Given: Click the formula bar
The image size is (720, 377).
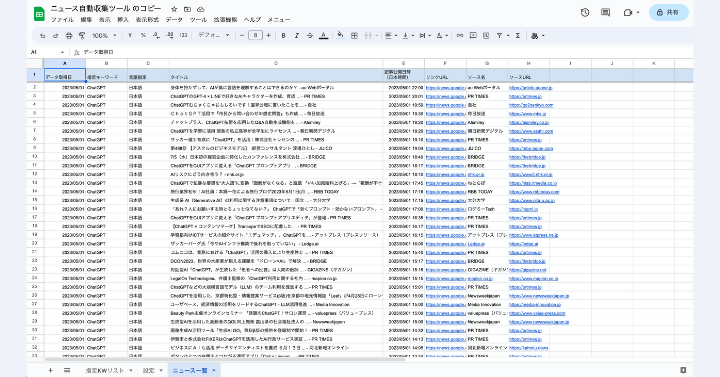Looking at the screenshot, I should pos(386,52).
